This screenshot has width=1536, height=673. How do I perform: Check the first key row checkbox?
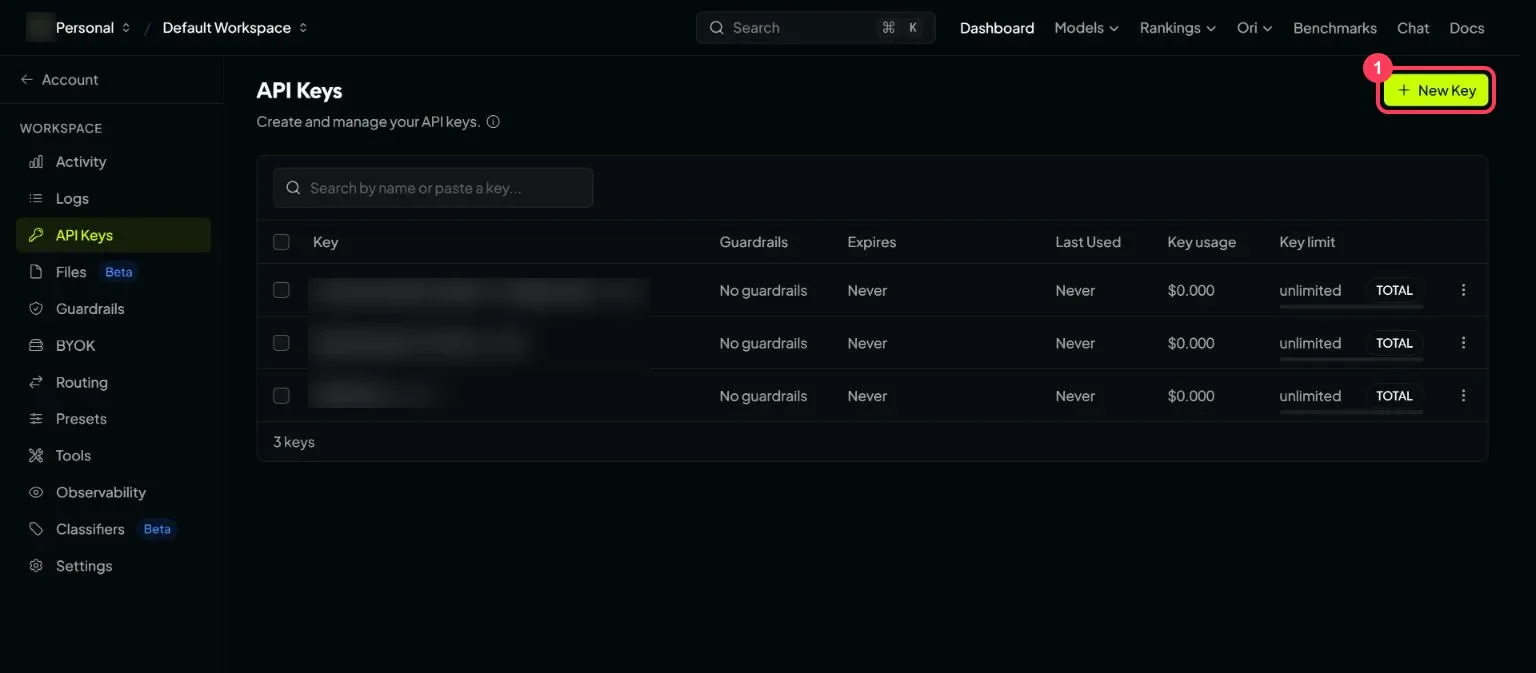[x=281, y=290]
